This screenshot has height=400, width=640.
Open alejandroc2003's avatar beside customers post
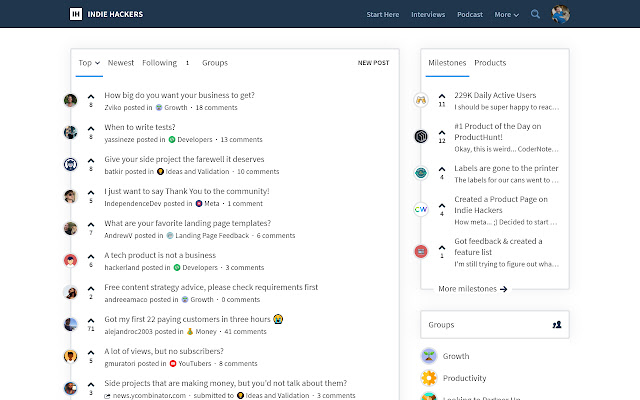70,324
